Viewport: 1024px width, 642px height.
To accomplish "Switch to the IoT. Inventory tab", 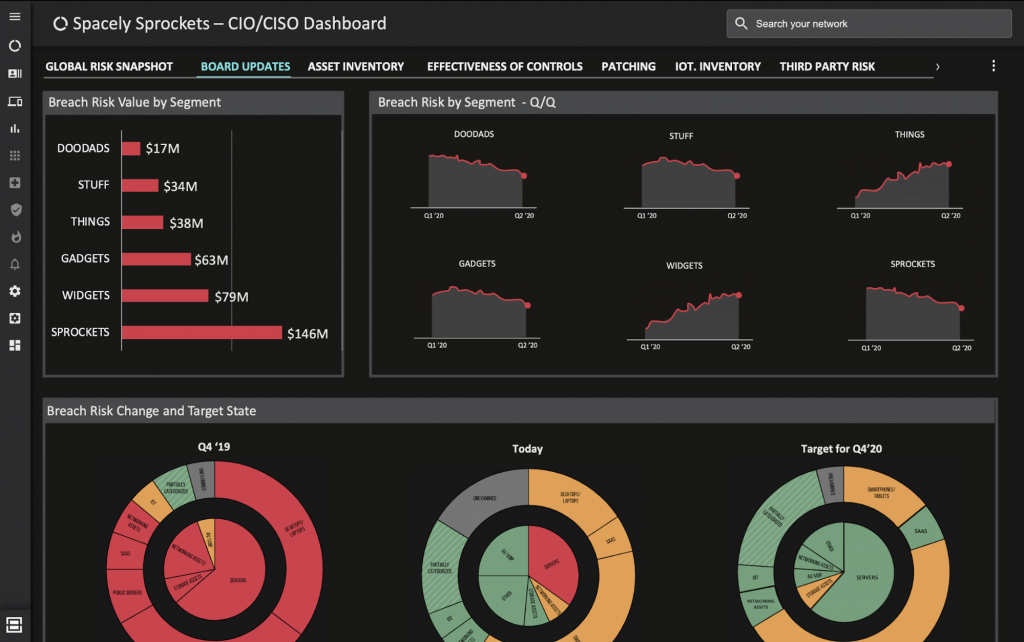I will (x=718, y=67).
